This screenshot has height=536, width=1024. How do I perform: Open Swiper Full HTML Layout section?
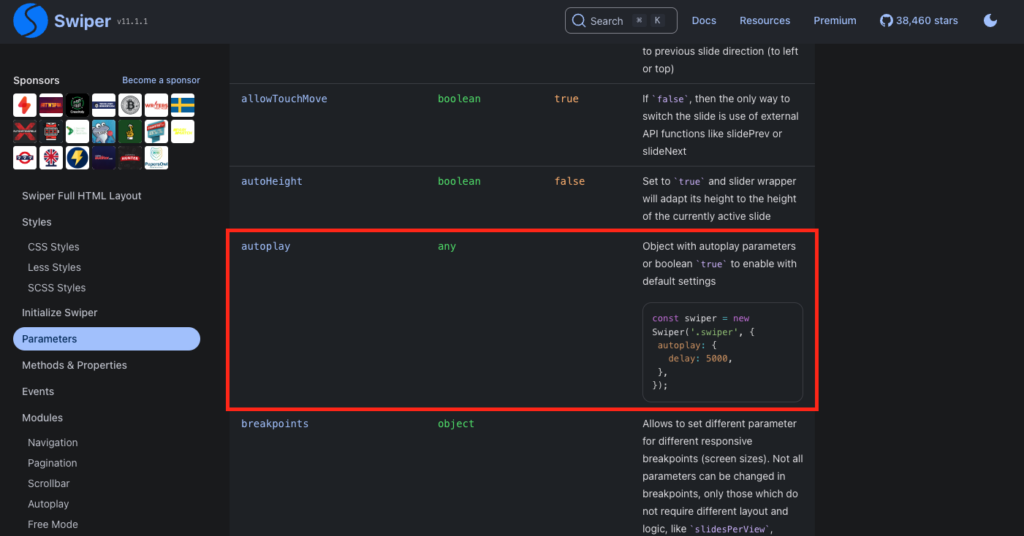(82, 196)
